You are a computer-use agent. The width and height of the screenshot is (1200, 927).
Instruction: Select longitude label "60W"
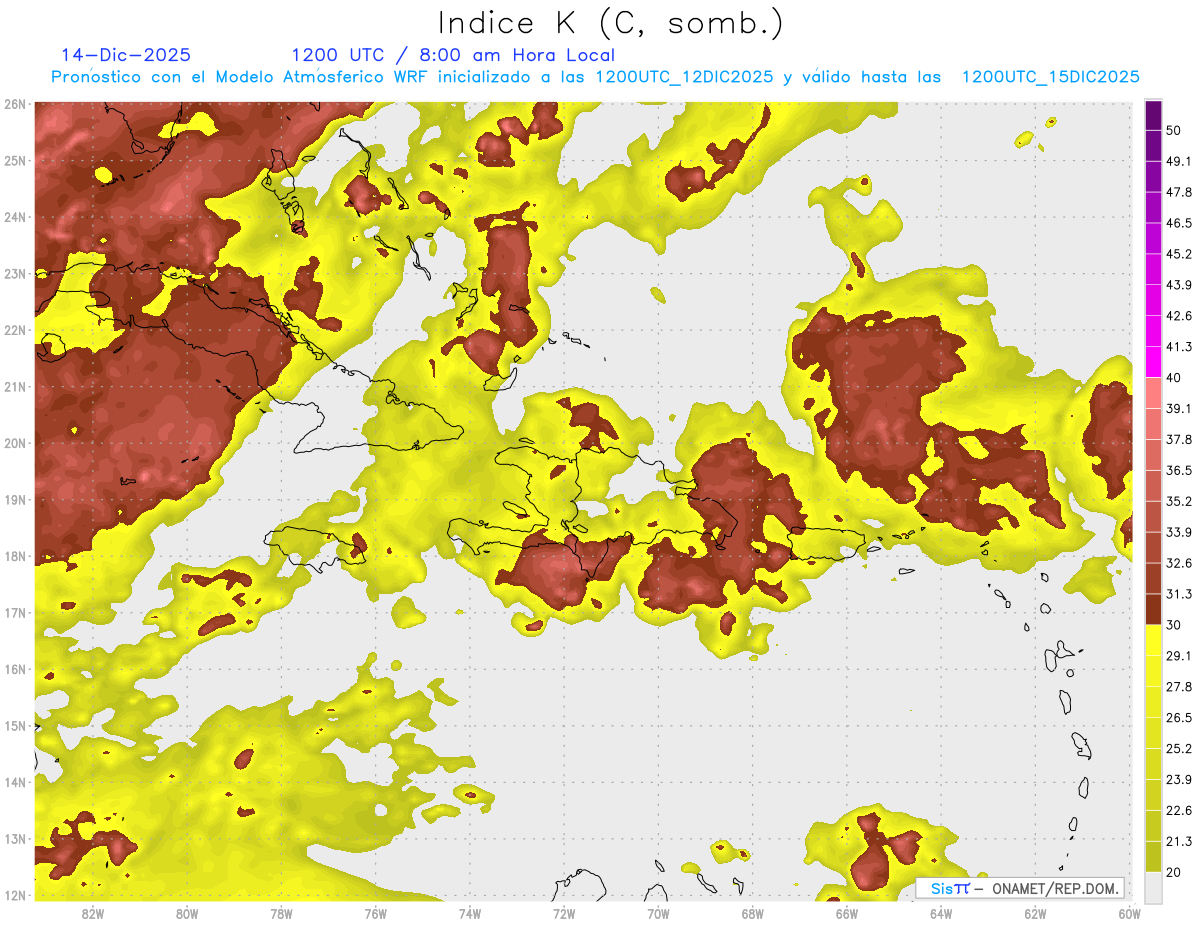1129,913
